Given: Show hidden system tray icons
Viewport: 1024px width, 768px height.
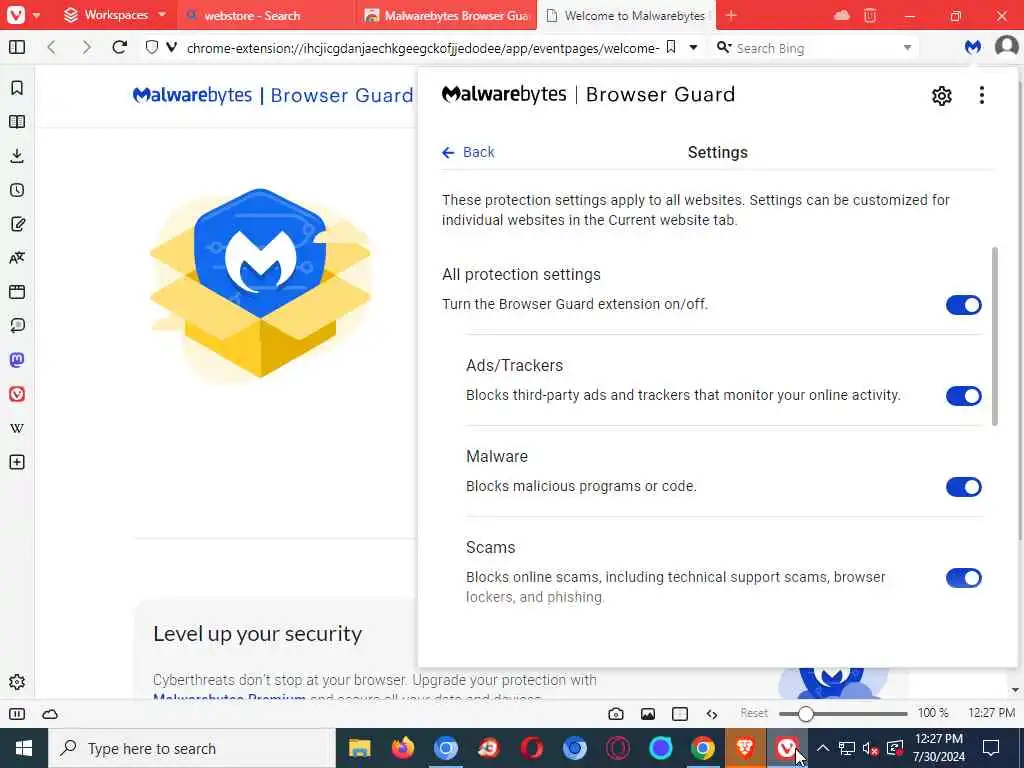Looking at the screenshot, I should click(x=823, y=748).
